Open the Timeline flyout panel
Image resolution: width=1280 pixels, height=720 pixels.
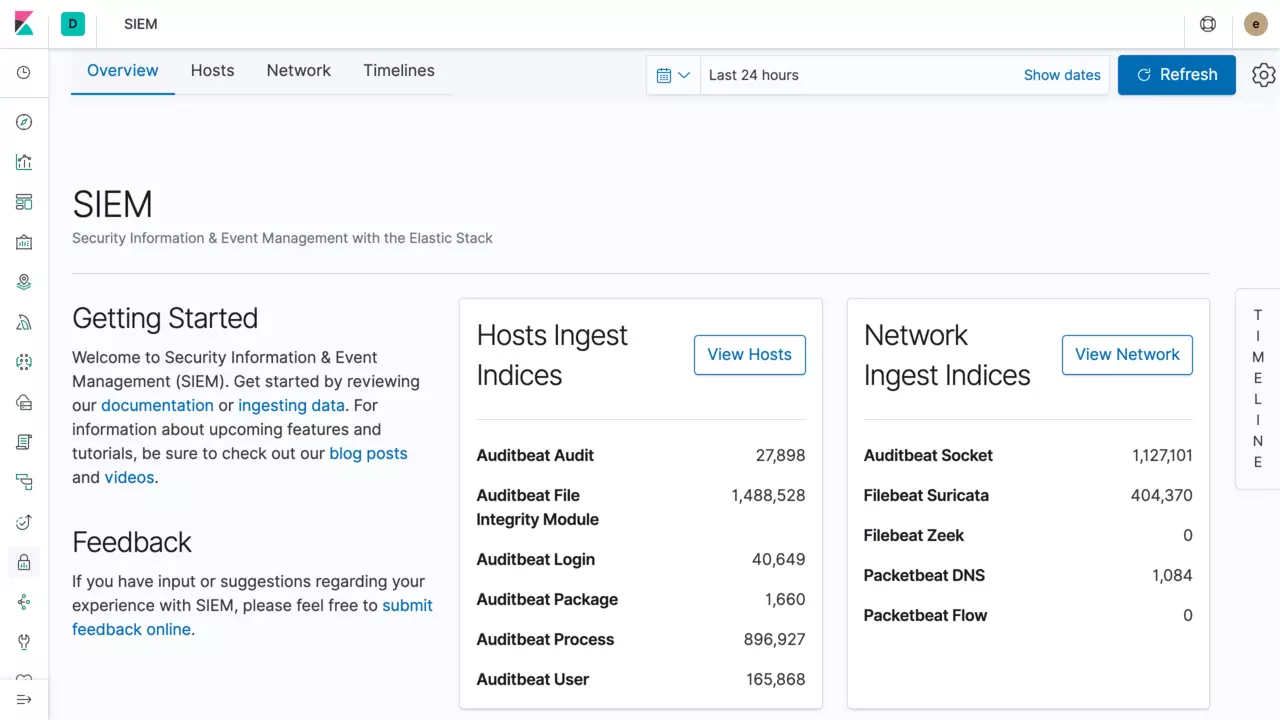click(x=1258, y=388)
